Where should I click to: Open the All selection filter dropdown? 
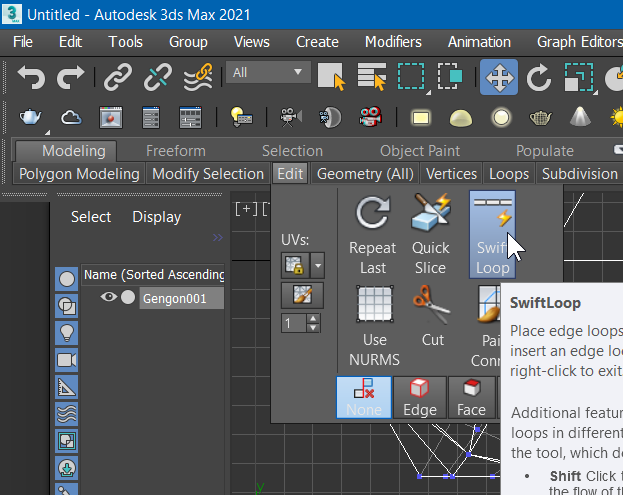[268, 72]
